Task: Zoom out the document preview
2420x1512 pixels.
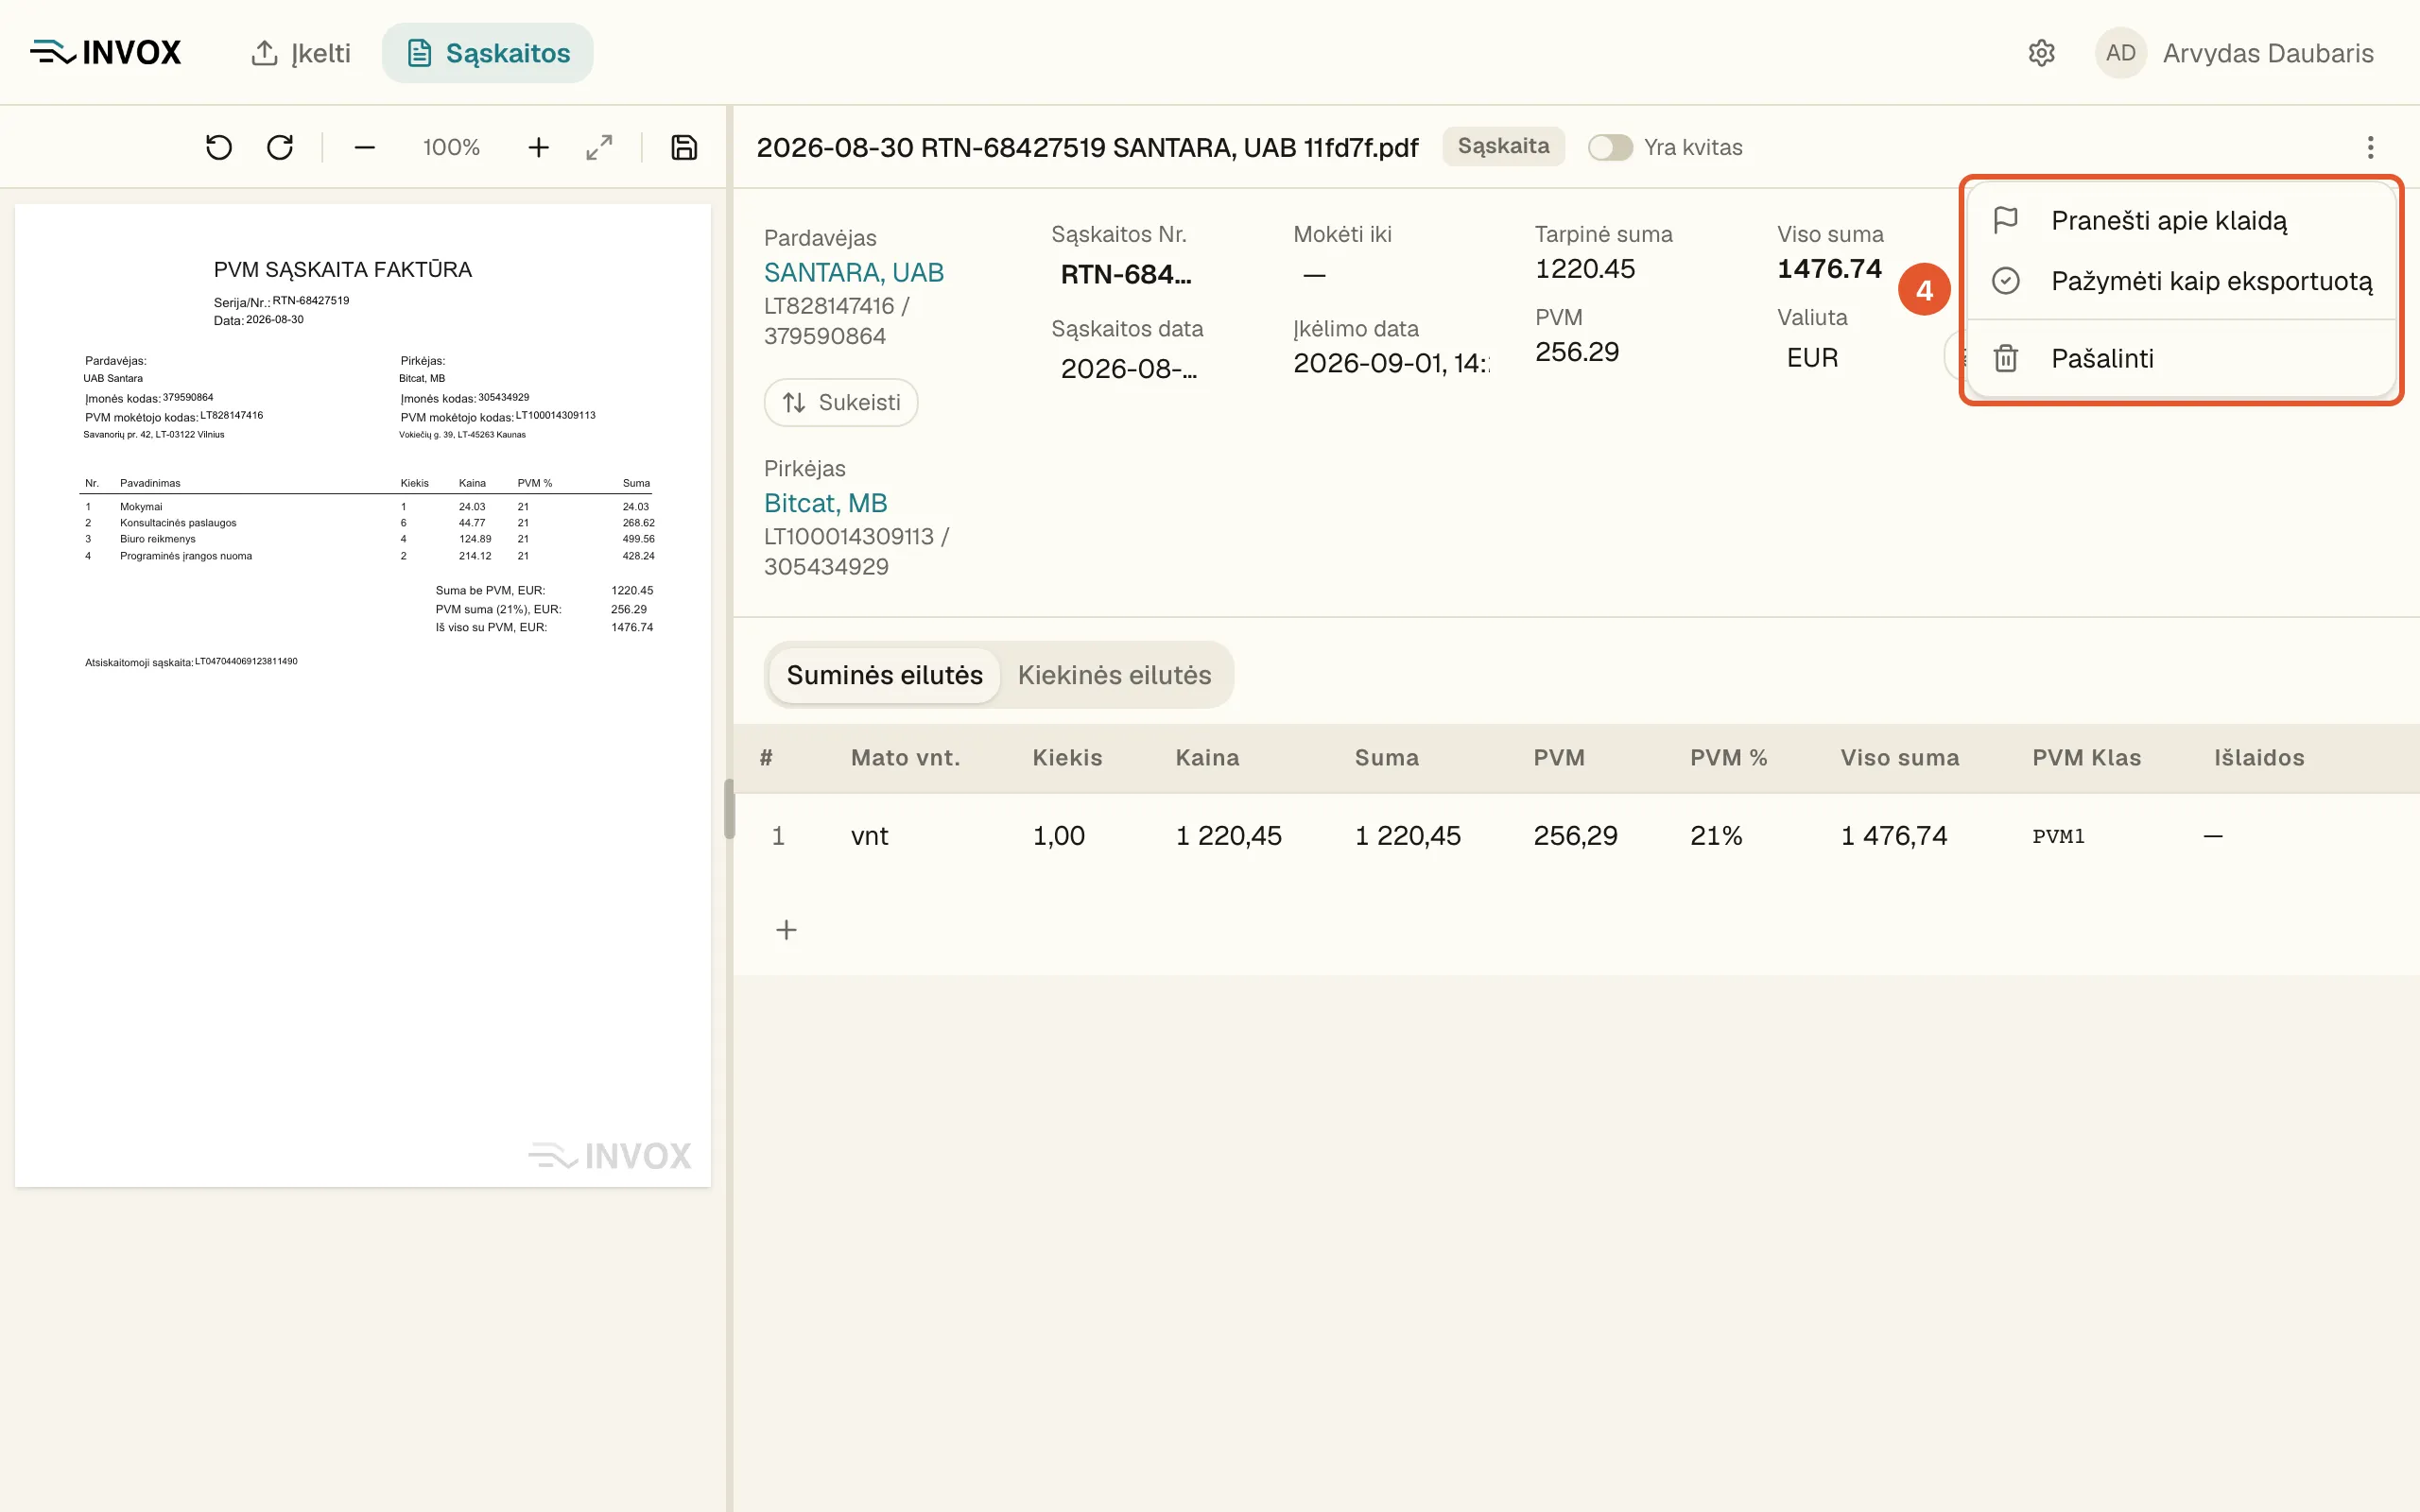Action: pos(365,148)
